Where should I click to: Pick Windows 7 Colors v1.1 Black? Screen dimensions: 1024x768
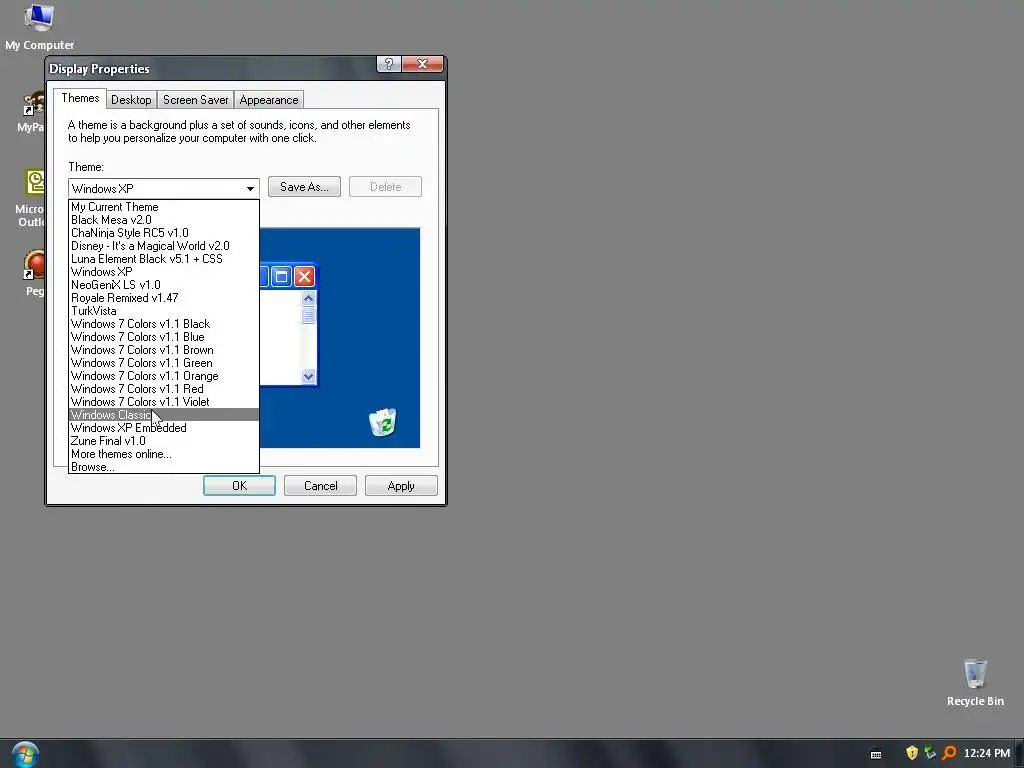click(x=164, y=324)
